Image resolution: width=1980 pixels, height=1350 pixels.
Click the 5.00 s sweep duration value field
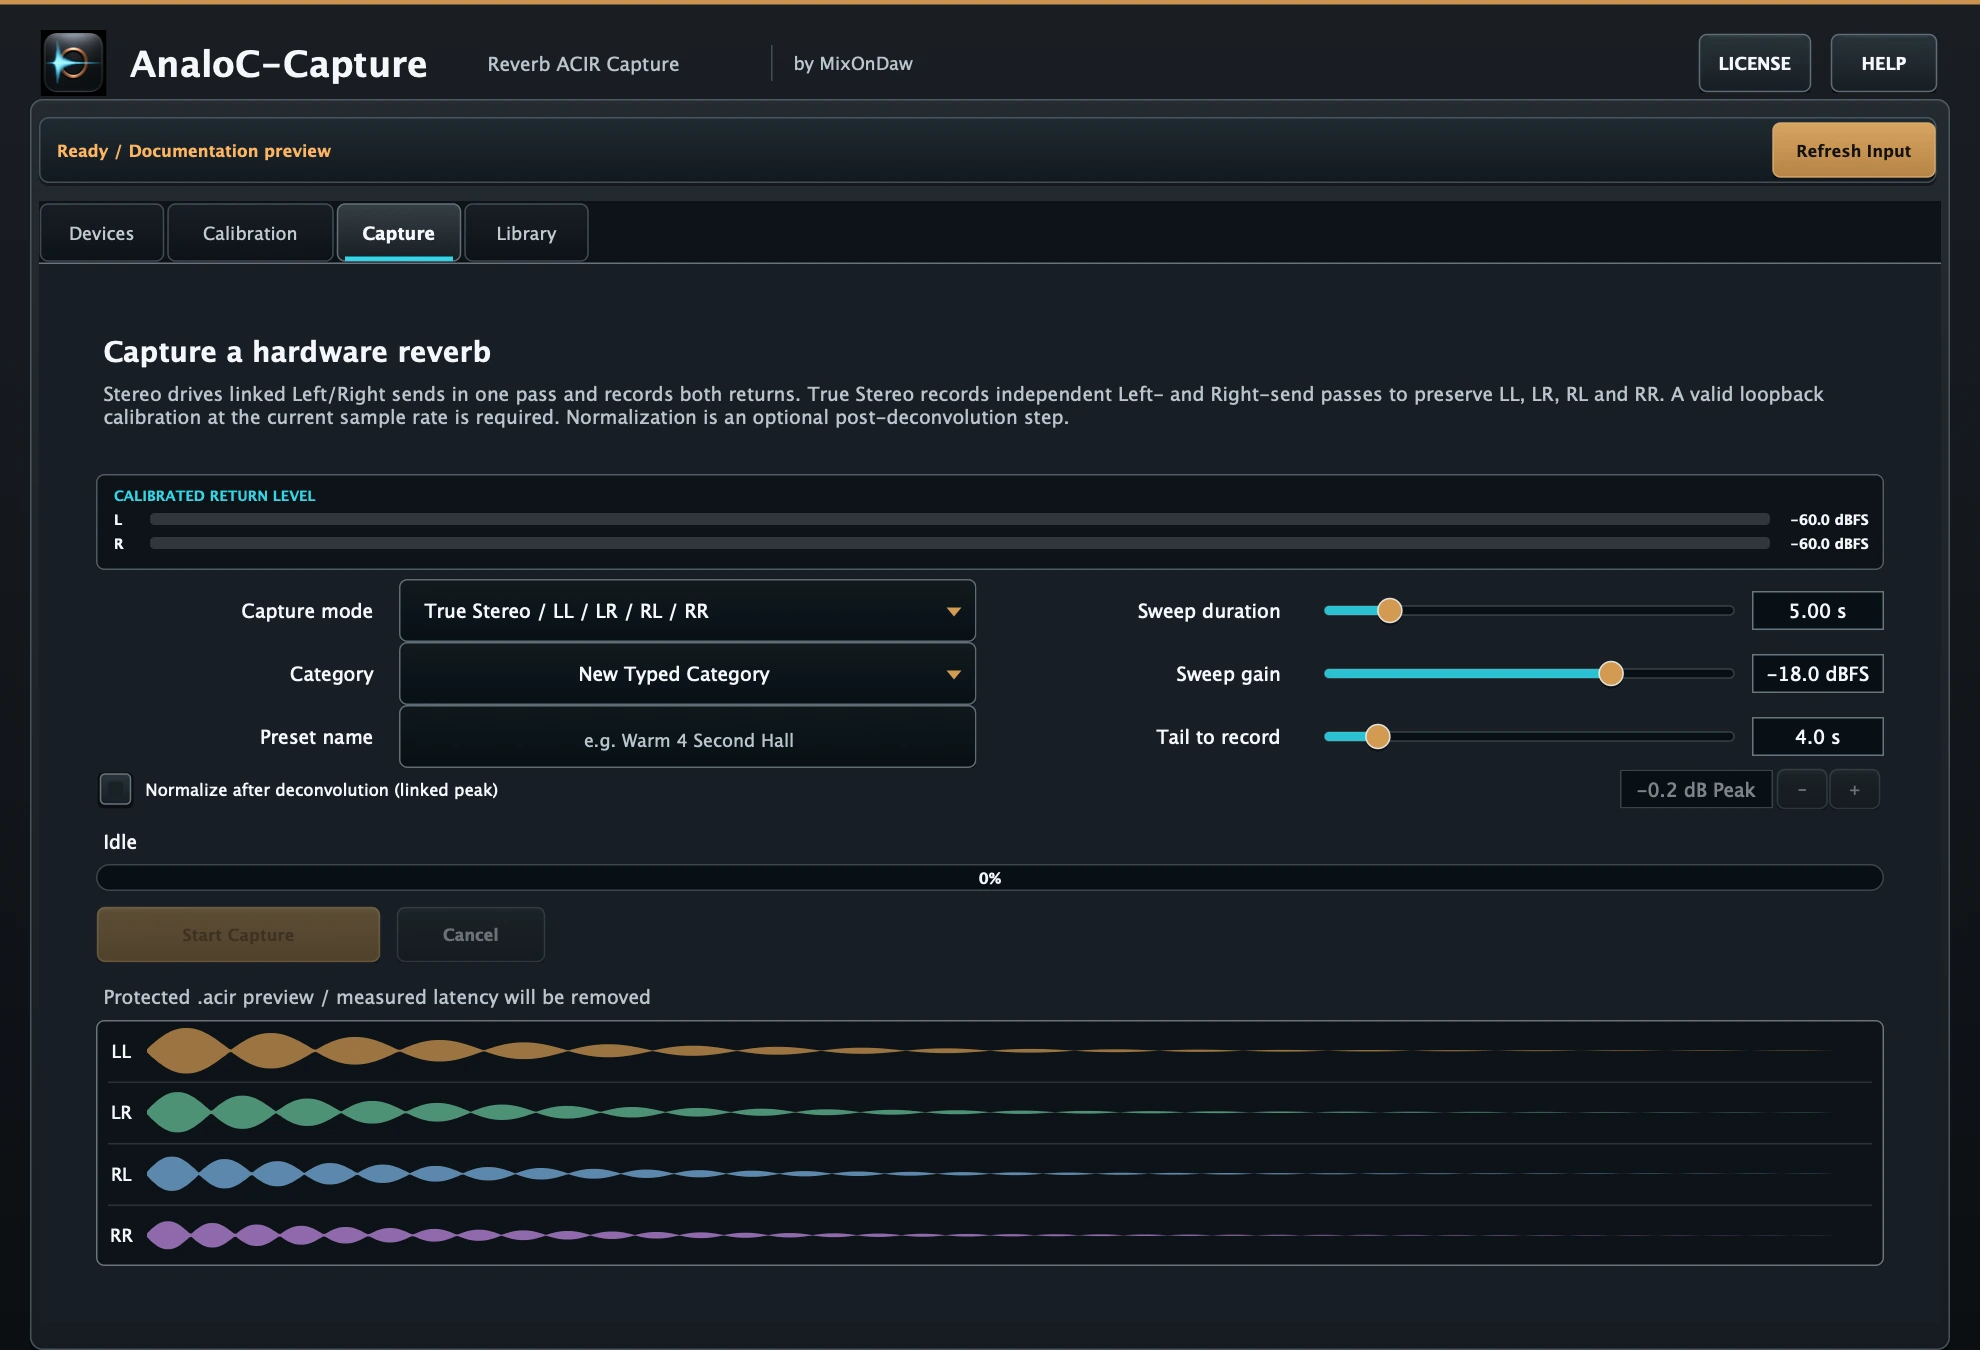[1817, 611]
